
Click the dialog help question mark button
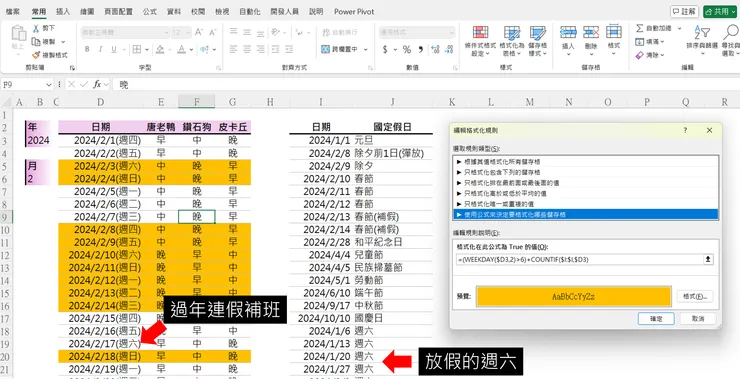(685, 130)
